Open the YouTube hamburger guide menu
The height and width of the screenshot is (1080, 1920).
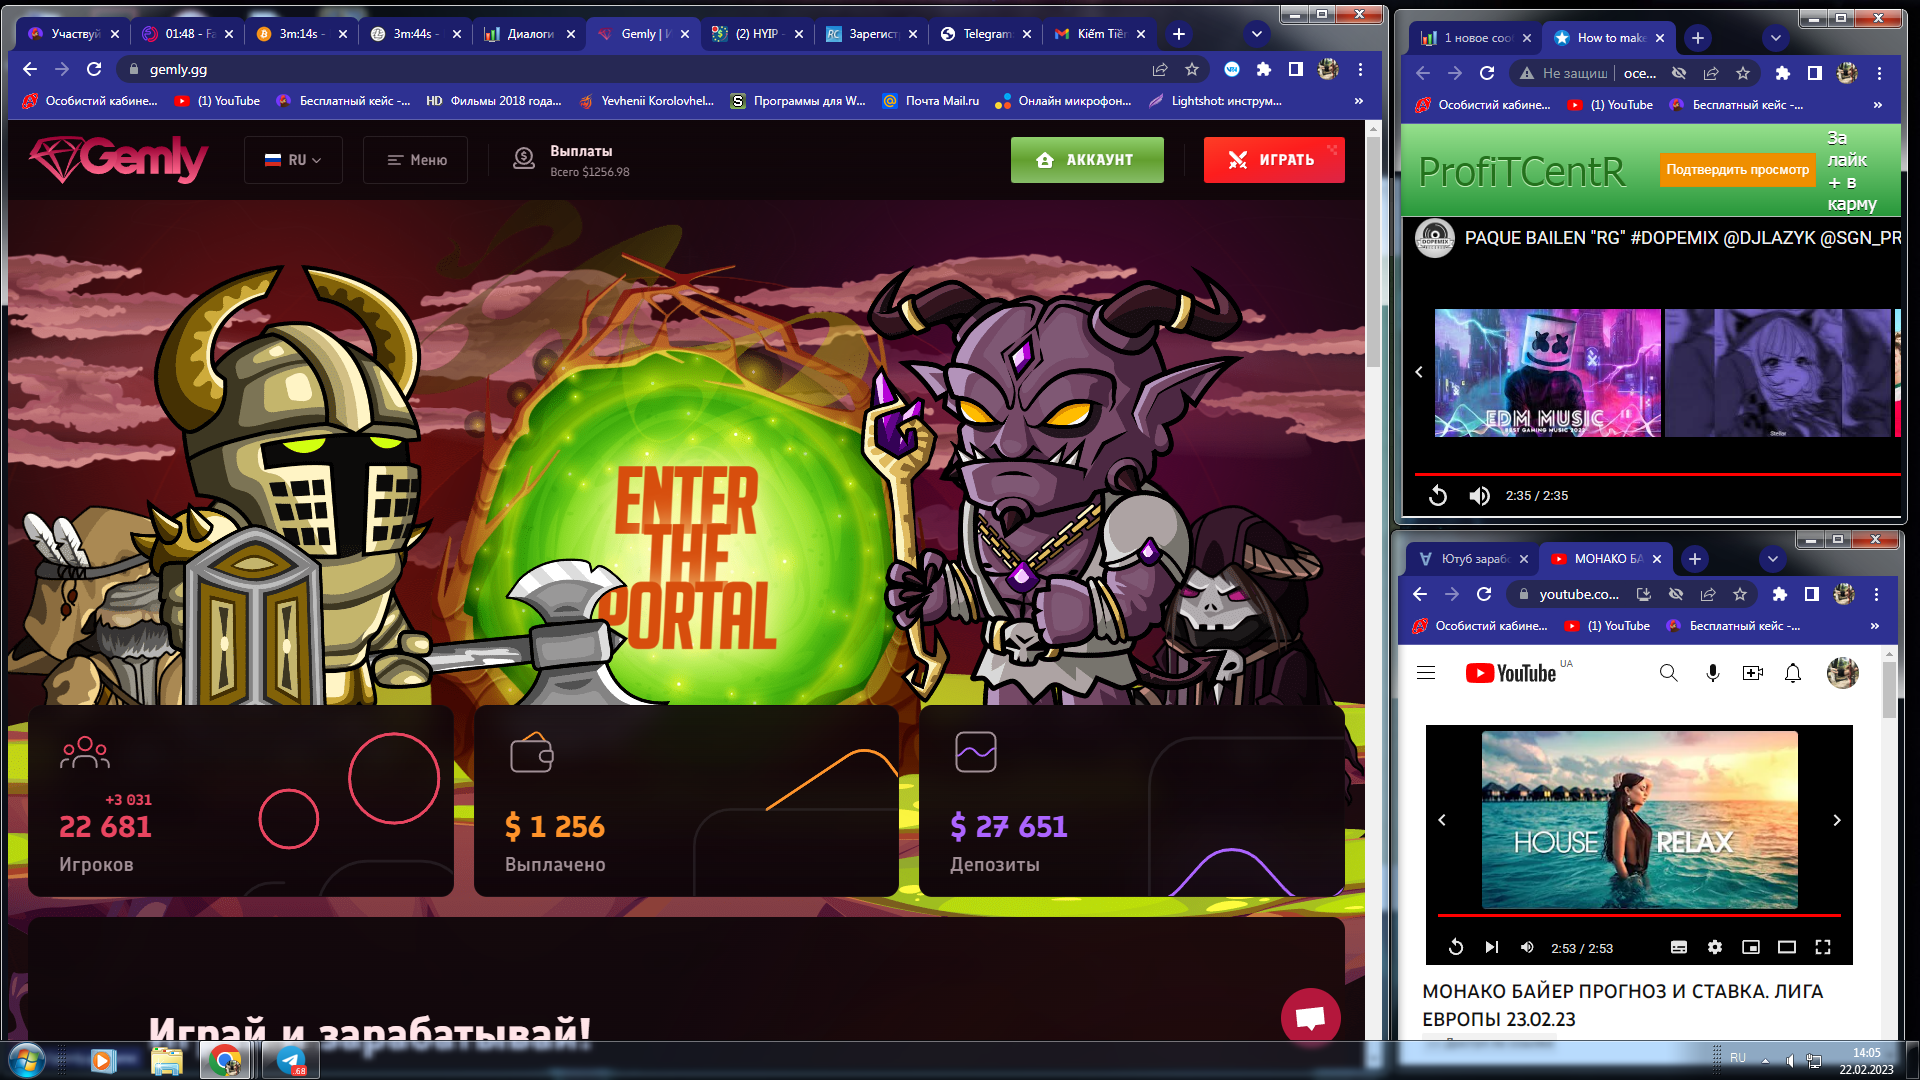pyautogui.click(x=1426, y=673)
